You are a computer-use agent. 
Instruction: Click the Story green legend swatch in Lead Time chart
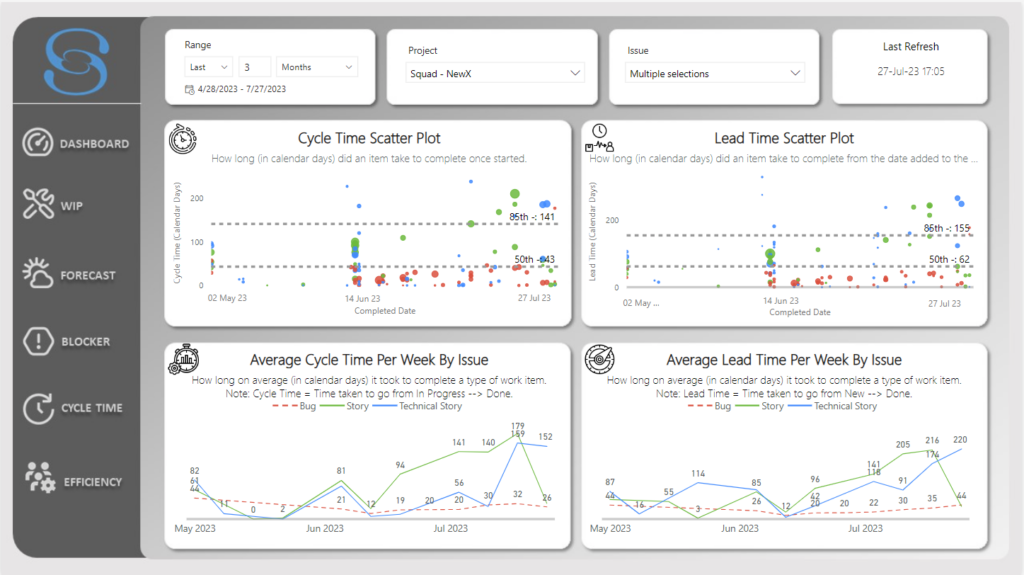point(747,406)
